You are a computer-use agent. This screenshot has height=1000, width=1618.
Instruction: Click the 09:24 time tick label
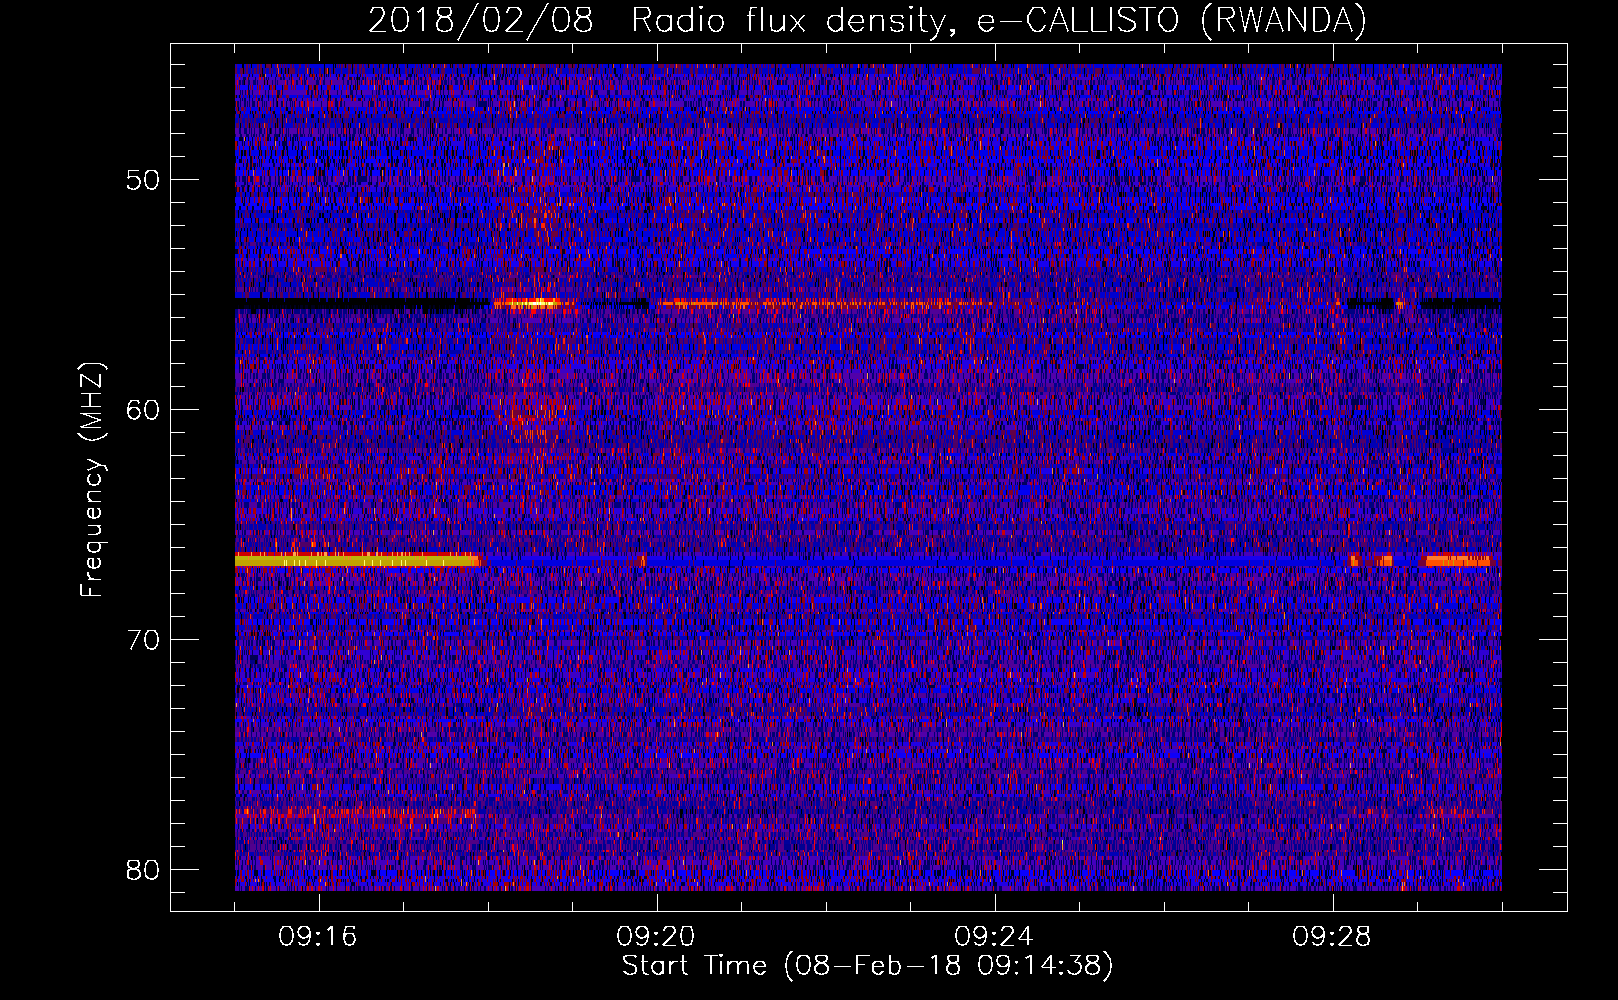[x=994, y=937]
